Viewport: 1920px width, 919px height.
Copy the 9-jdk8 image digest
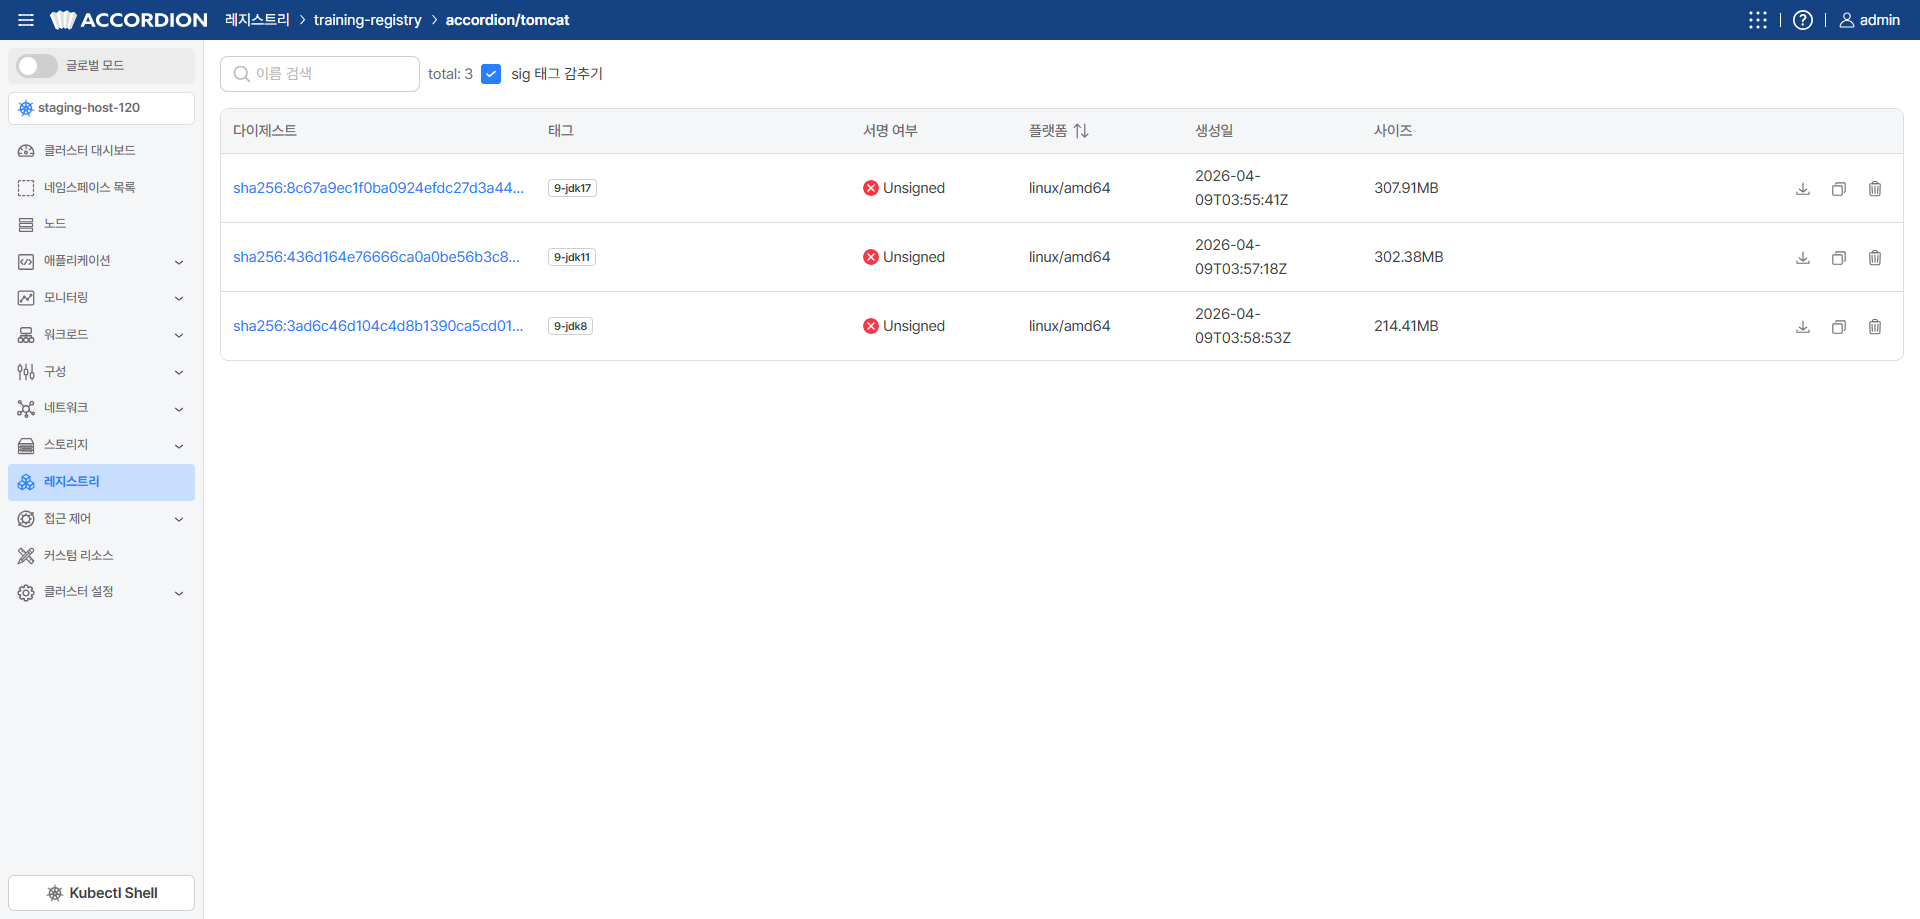click(x=1839, y=327)
